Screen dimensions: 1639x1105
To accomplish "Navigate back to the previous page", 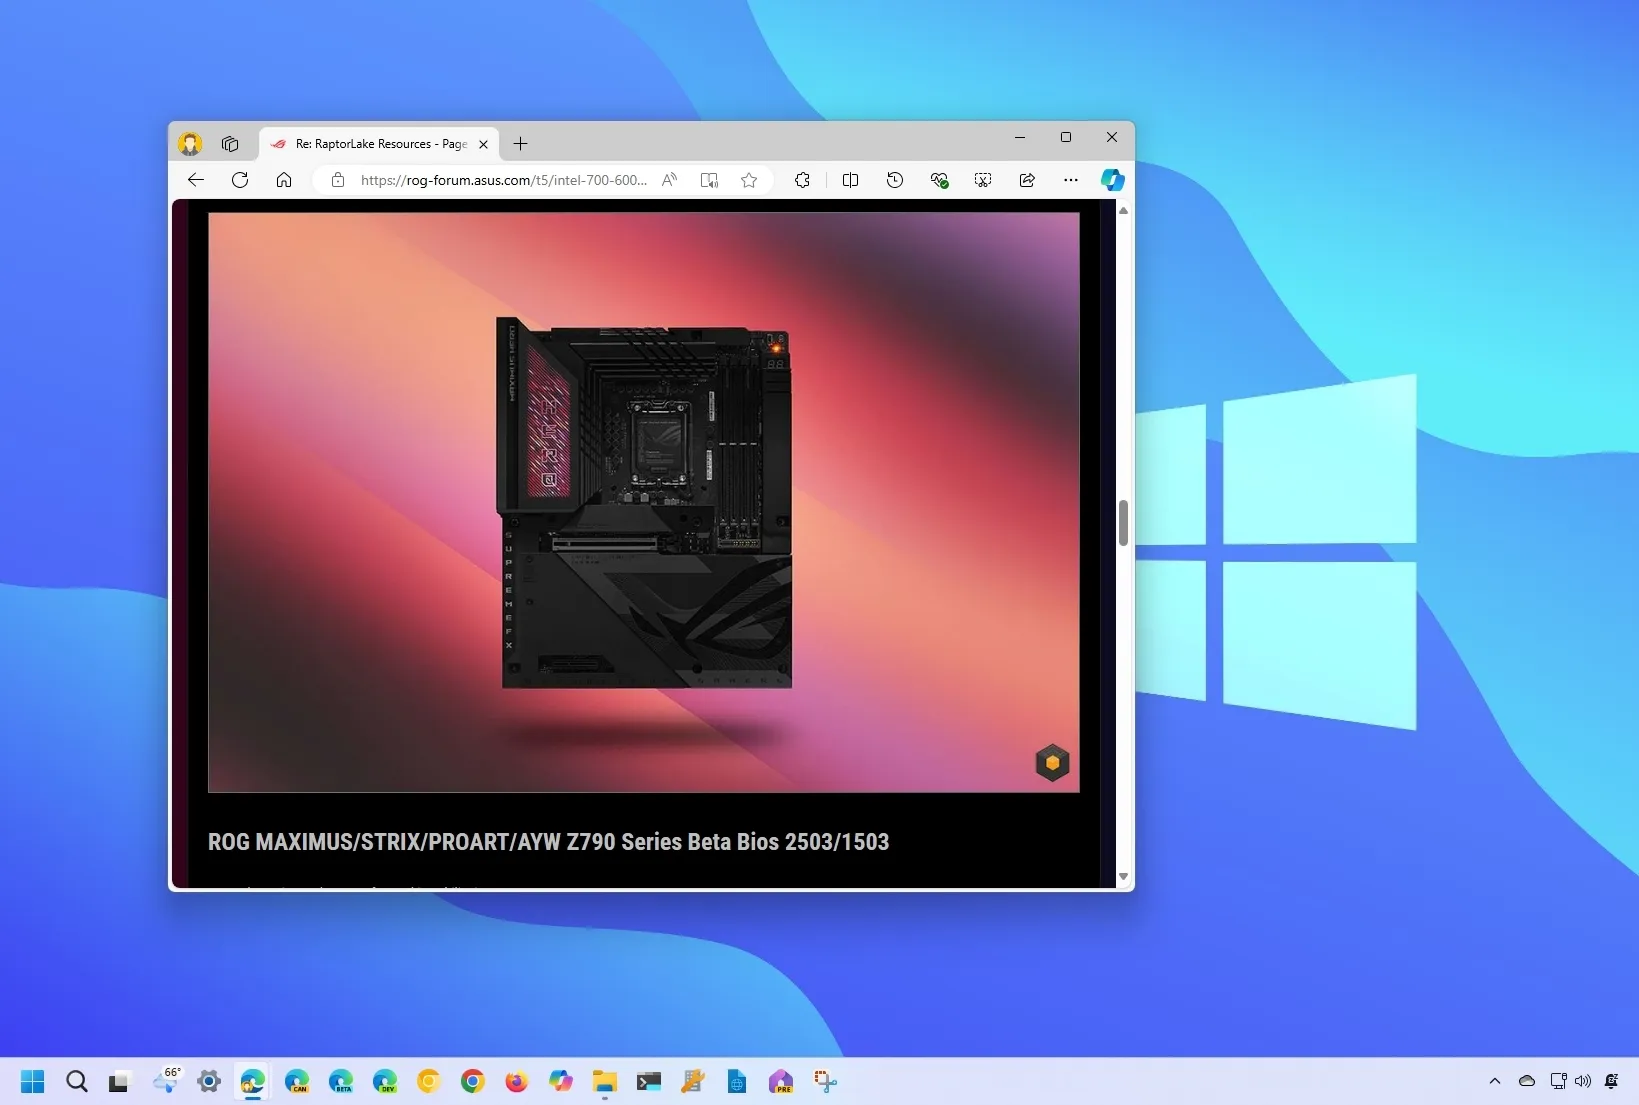I will tap(195, 180).
